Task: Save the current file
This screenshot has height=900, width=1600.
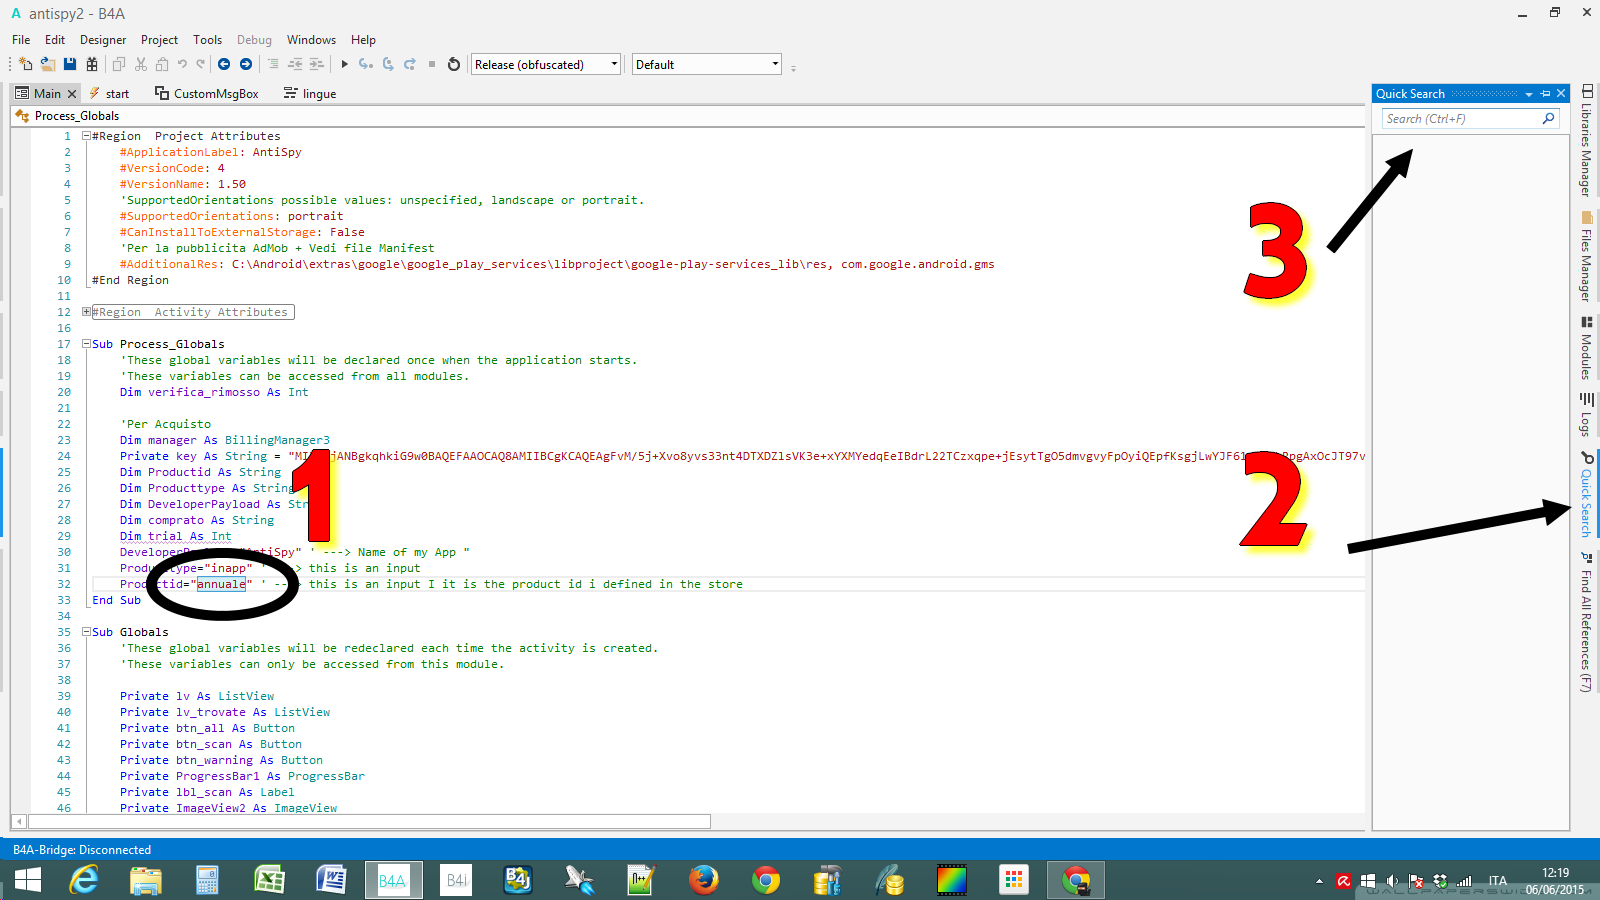Action: tap(69, 63)
